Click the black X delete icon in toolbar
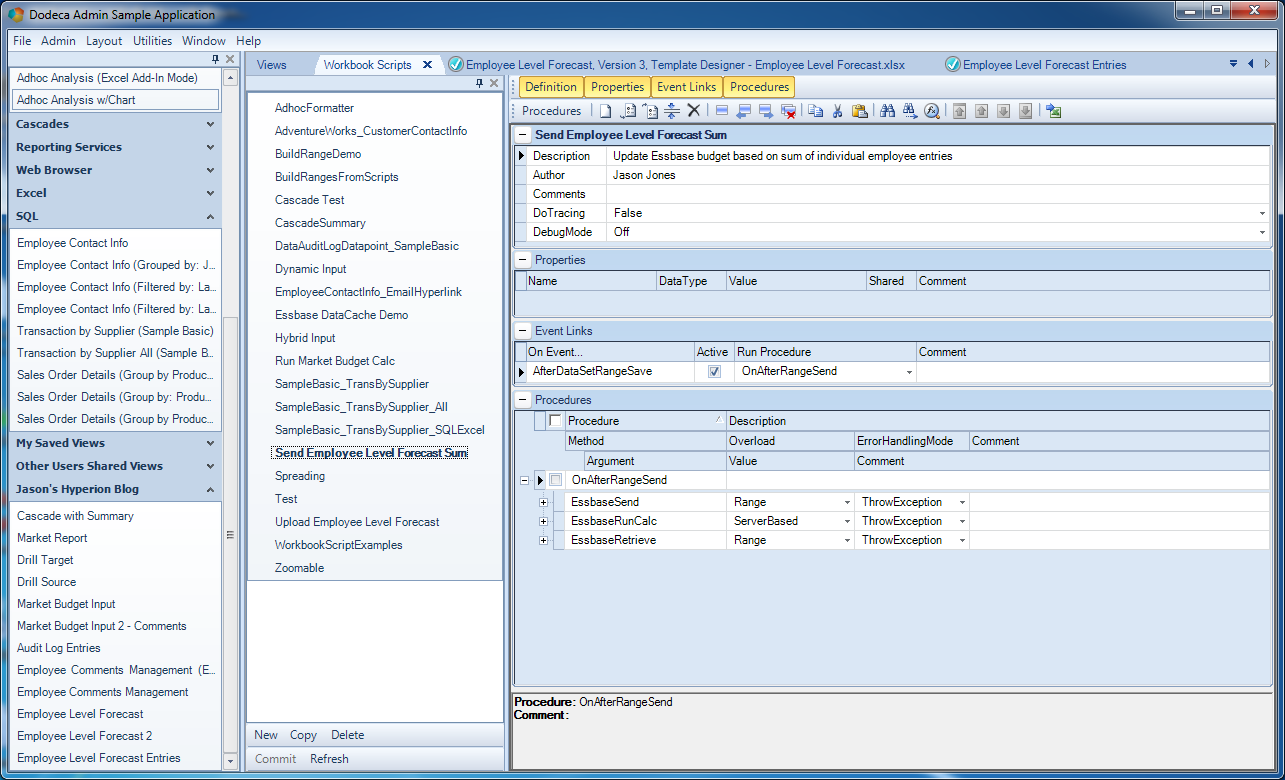This screenshot has height=780, width=1285. [x=694, y=111]
